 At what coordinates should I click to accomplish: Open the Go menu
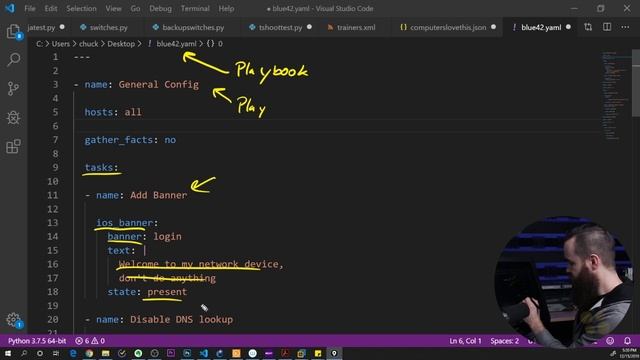[136, 8]
